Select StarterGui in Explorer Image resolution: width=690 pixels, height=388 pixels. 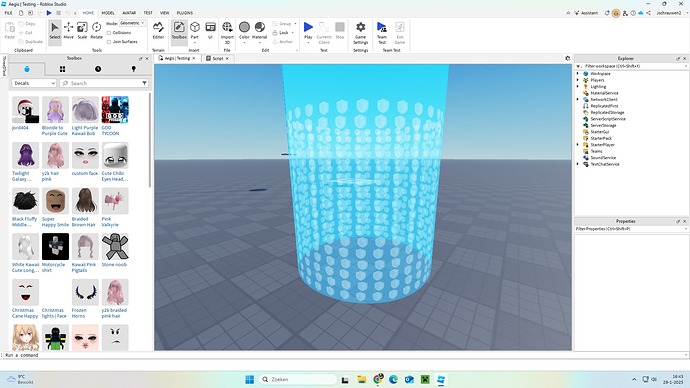click(x=599, y=132)
